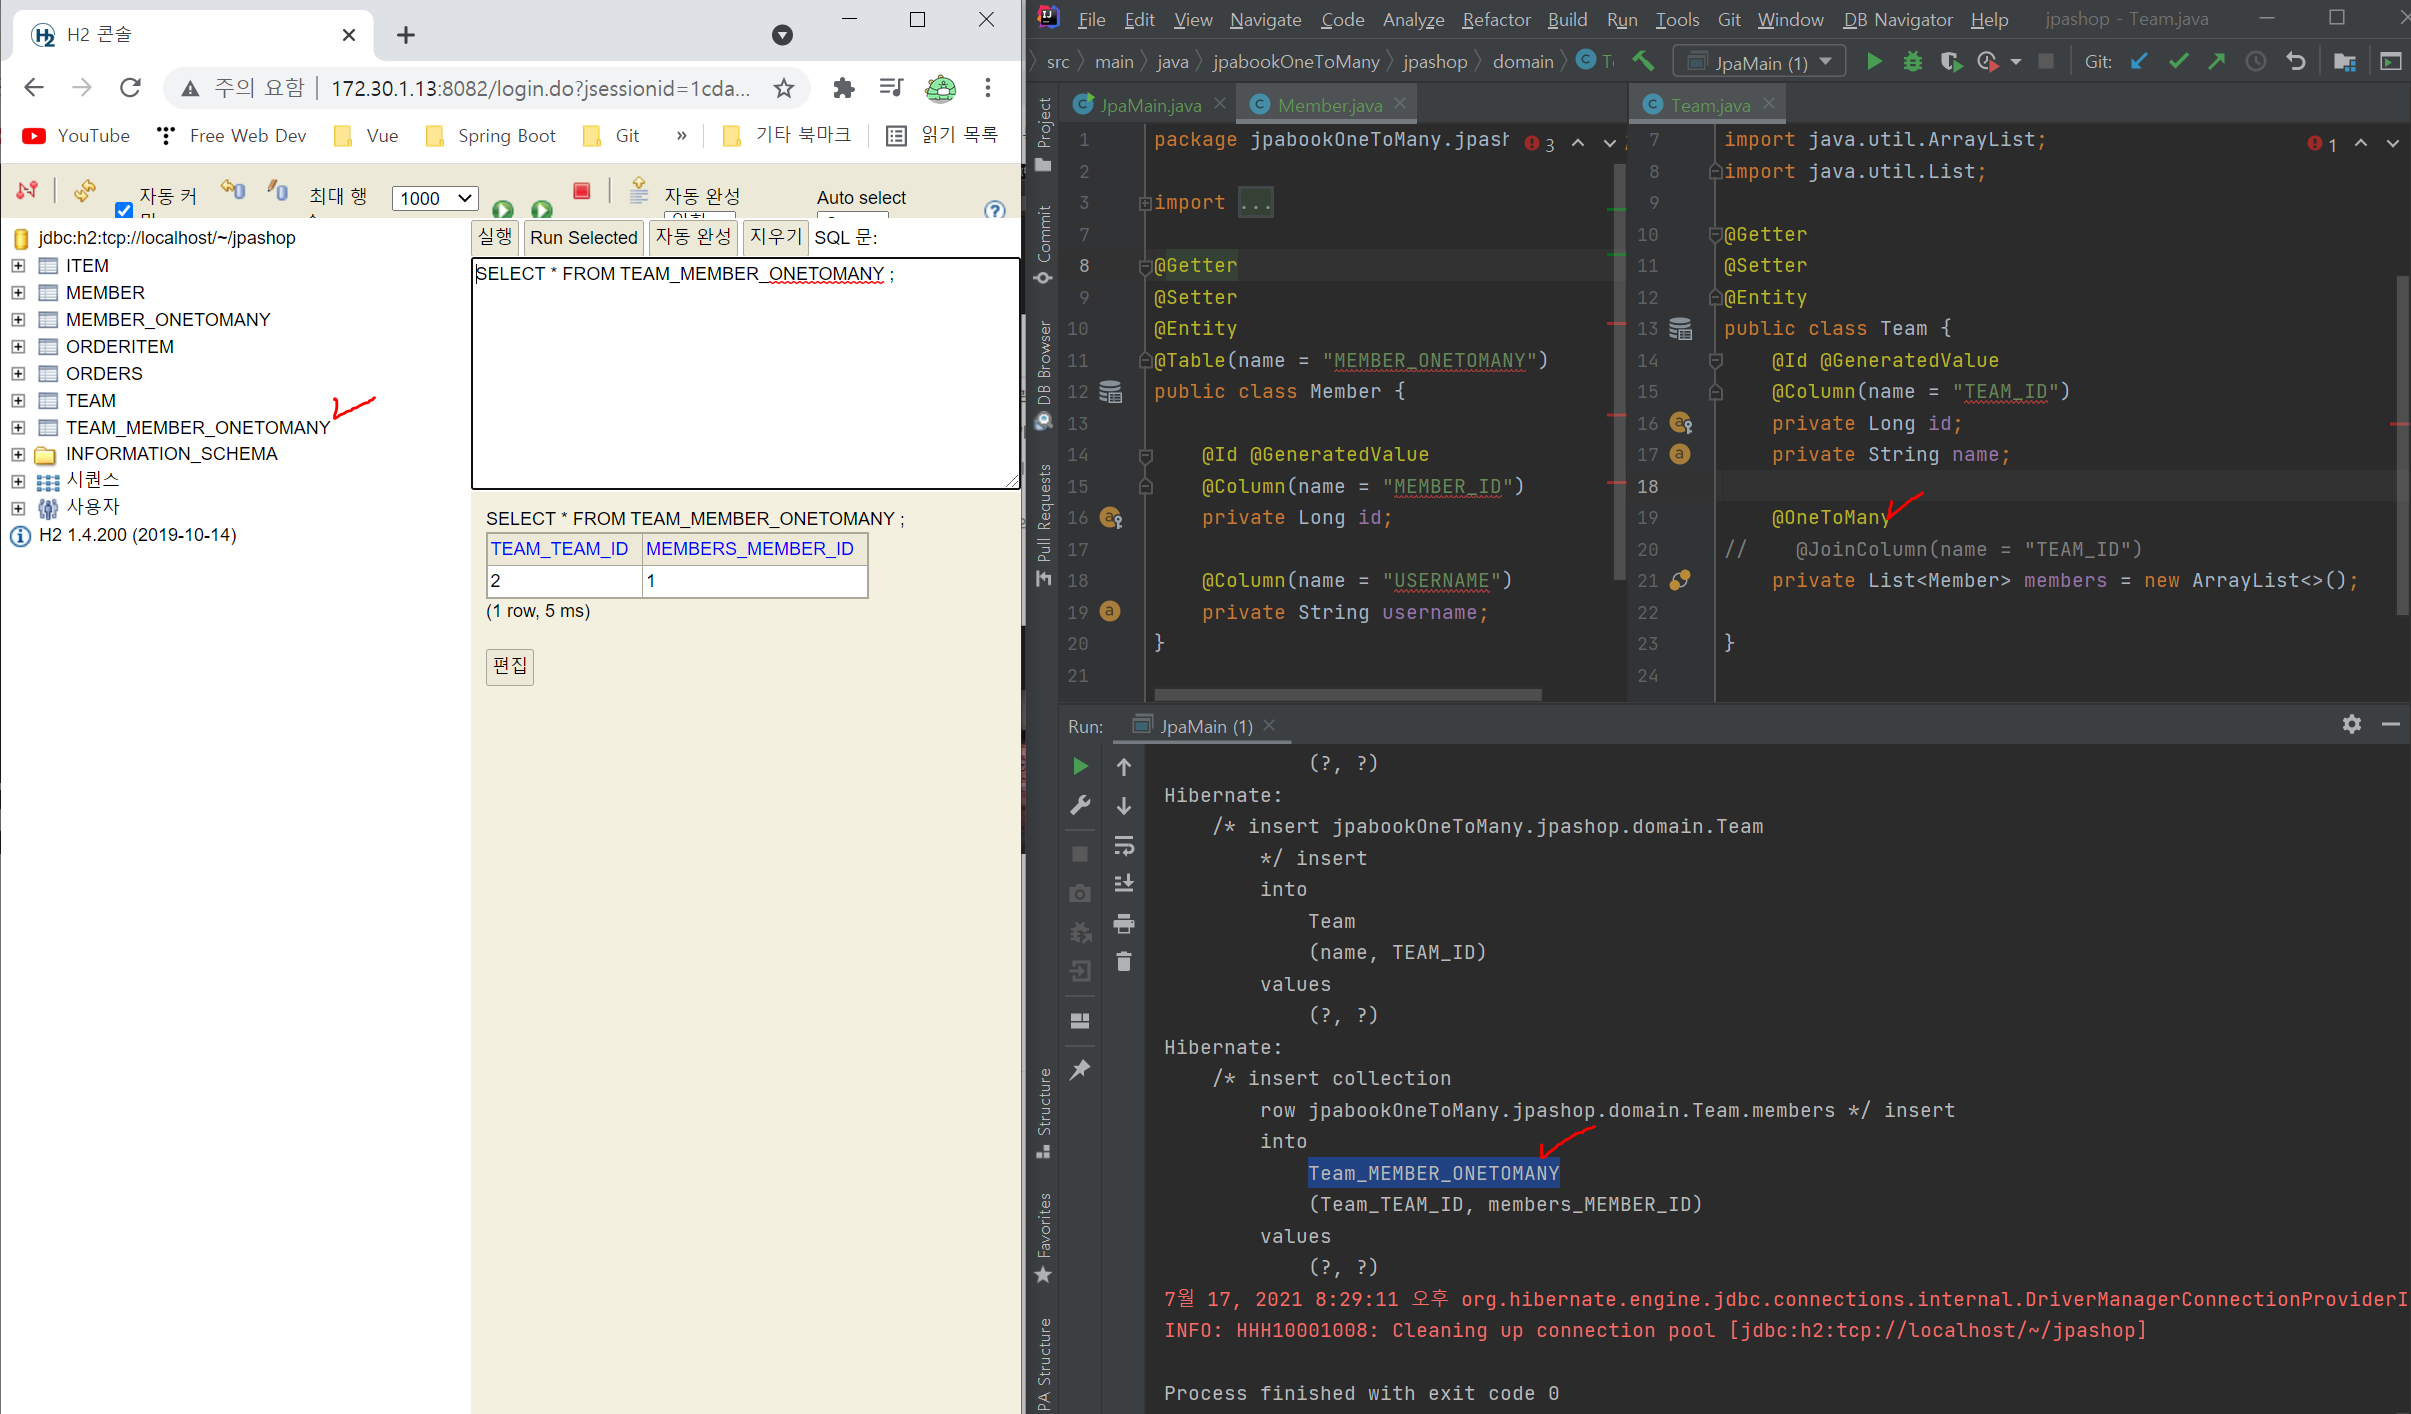This screenshot has height=1414, width=2411.
Task: Click the H2 refresh icon
Action: (x=85, y=190)
